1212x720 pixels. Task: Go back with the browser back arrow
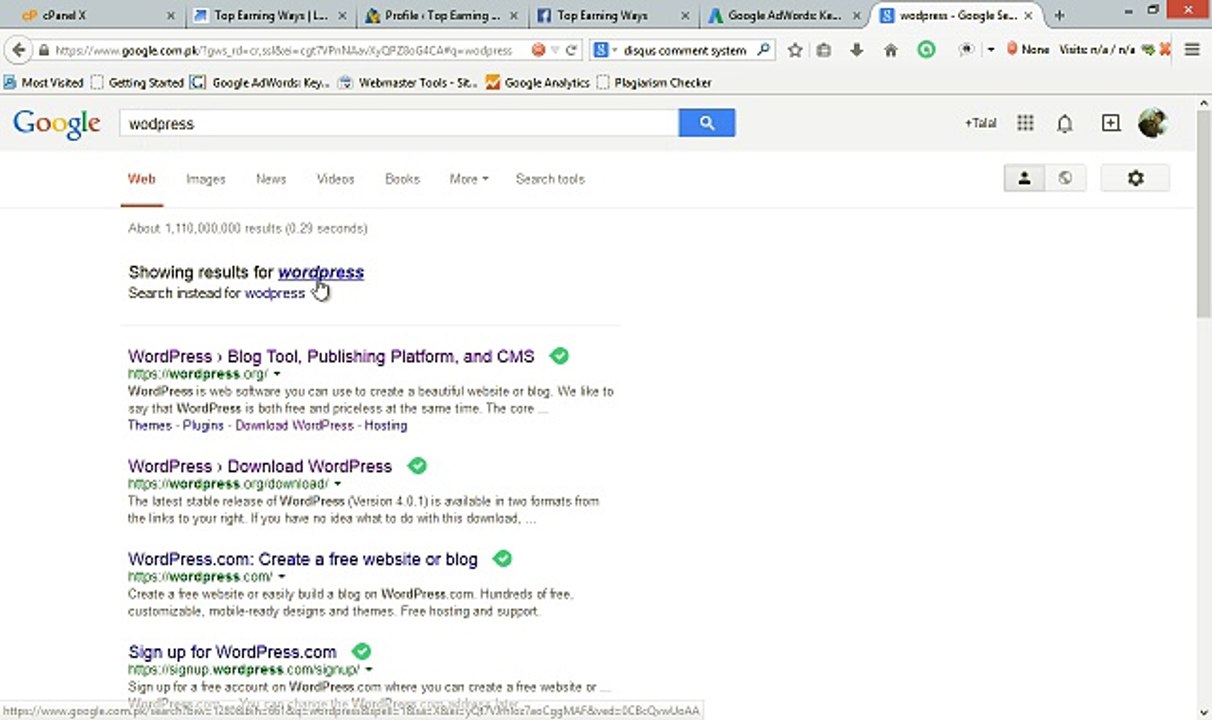click(x=18, y=50)
